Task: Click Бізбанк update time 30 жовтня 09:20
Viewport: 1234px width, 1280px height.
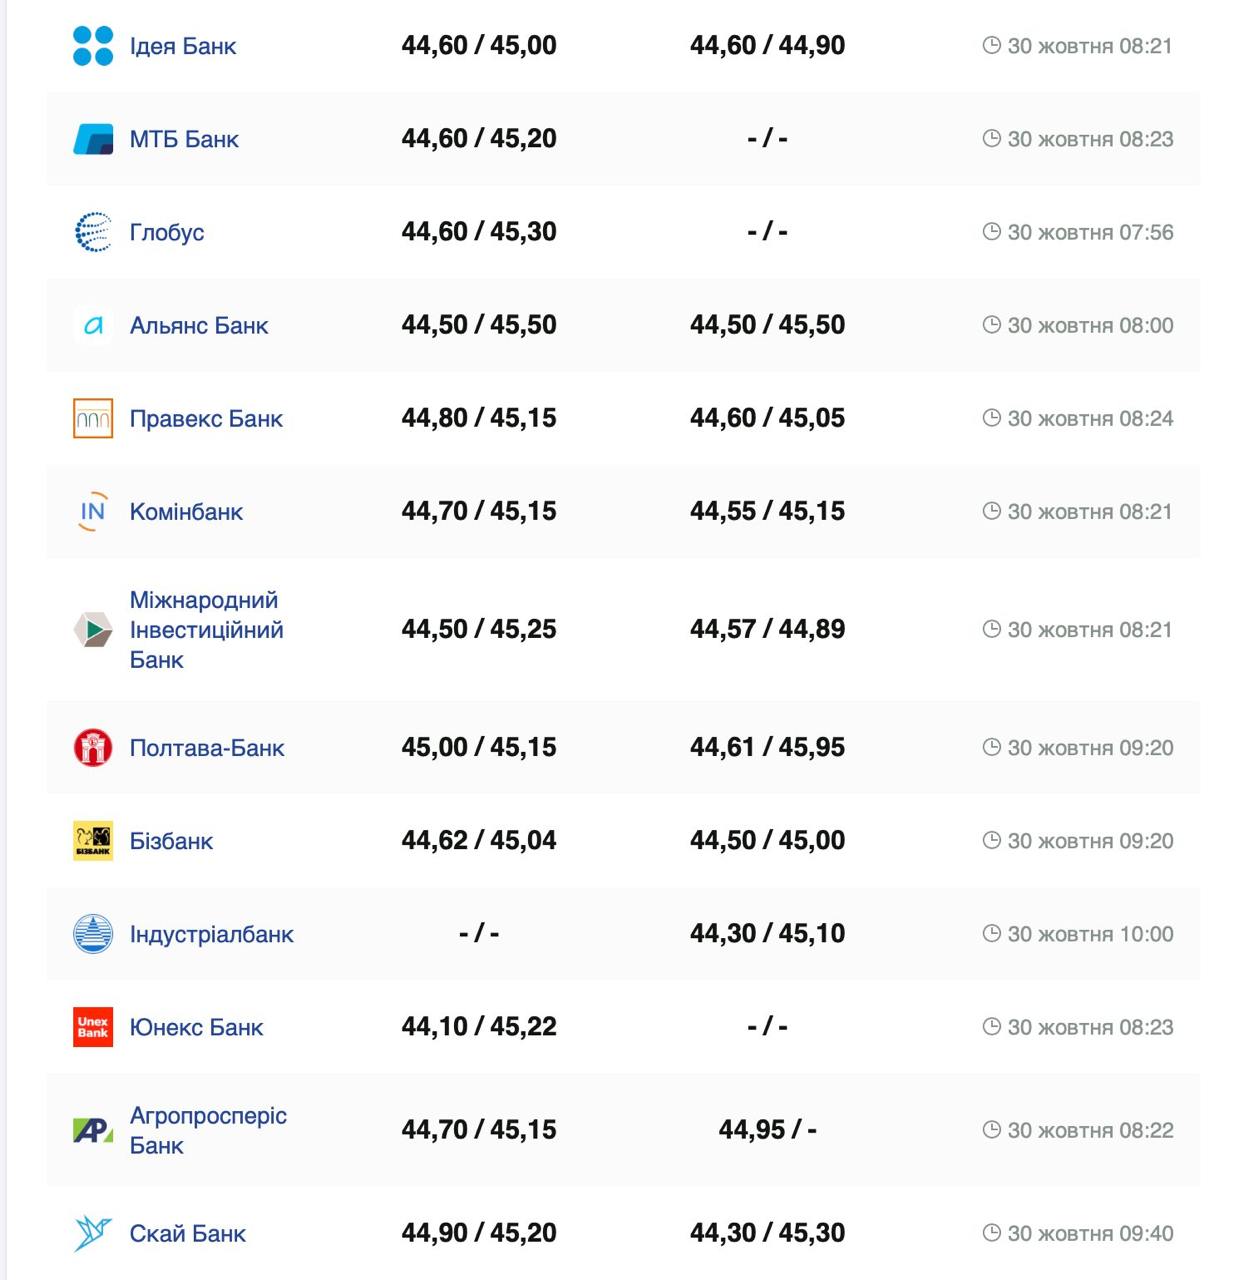Action: (x=1090, y=841)
